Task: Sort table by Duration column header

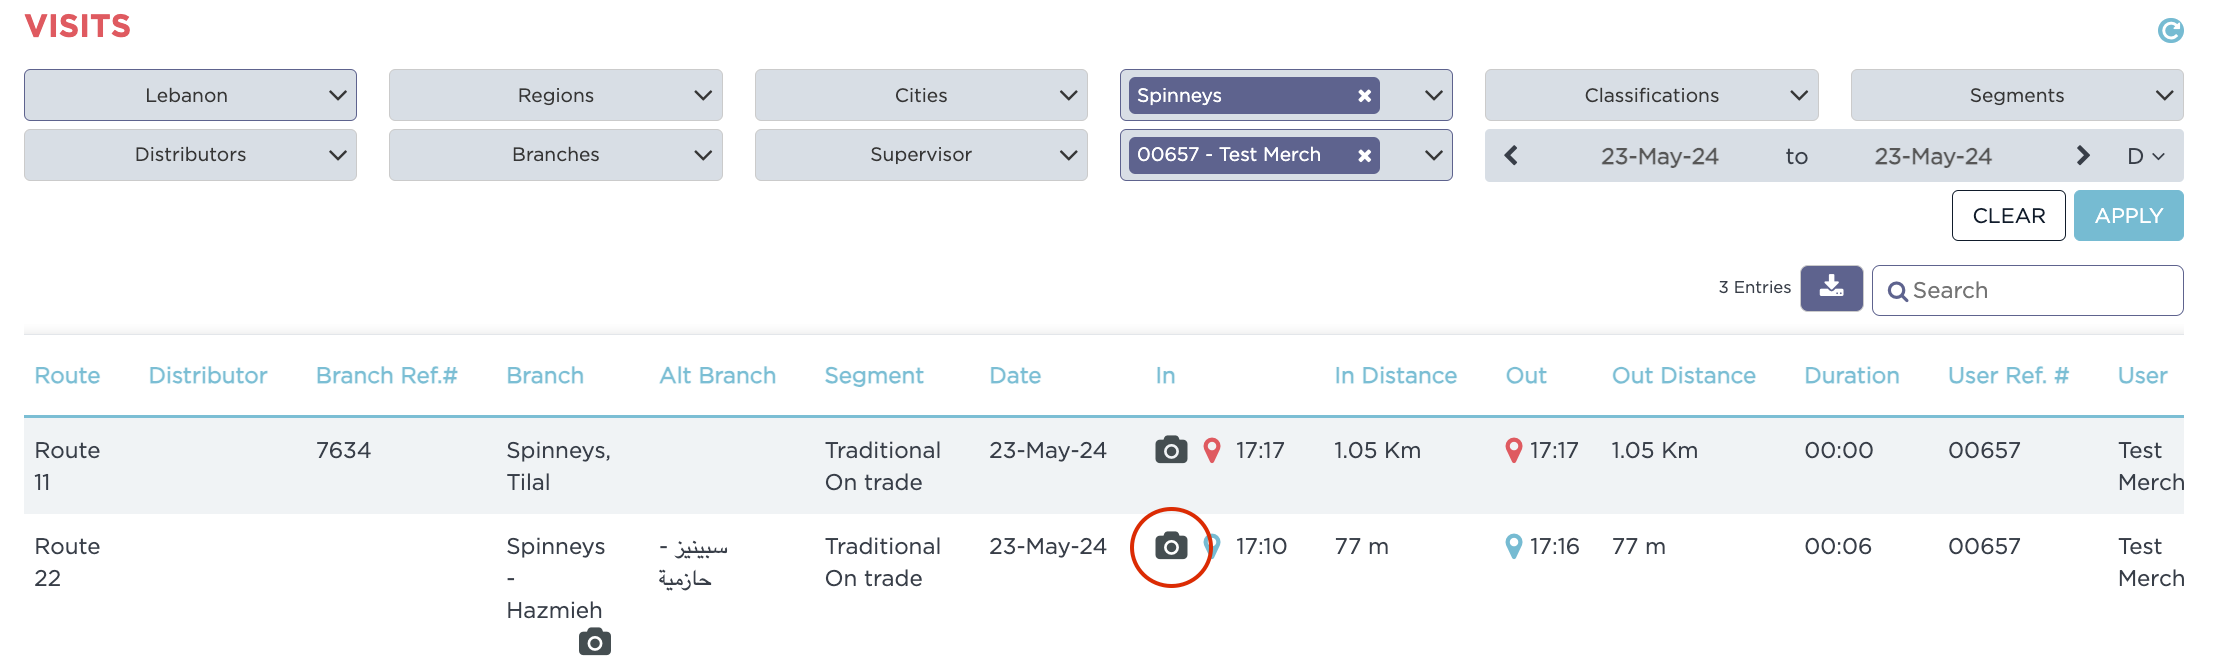Action: 1851,376
